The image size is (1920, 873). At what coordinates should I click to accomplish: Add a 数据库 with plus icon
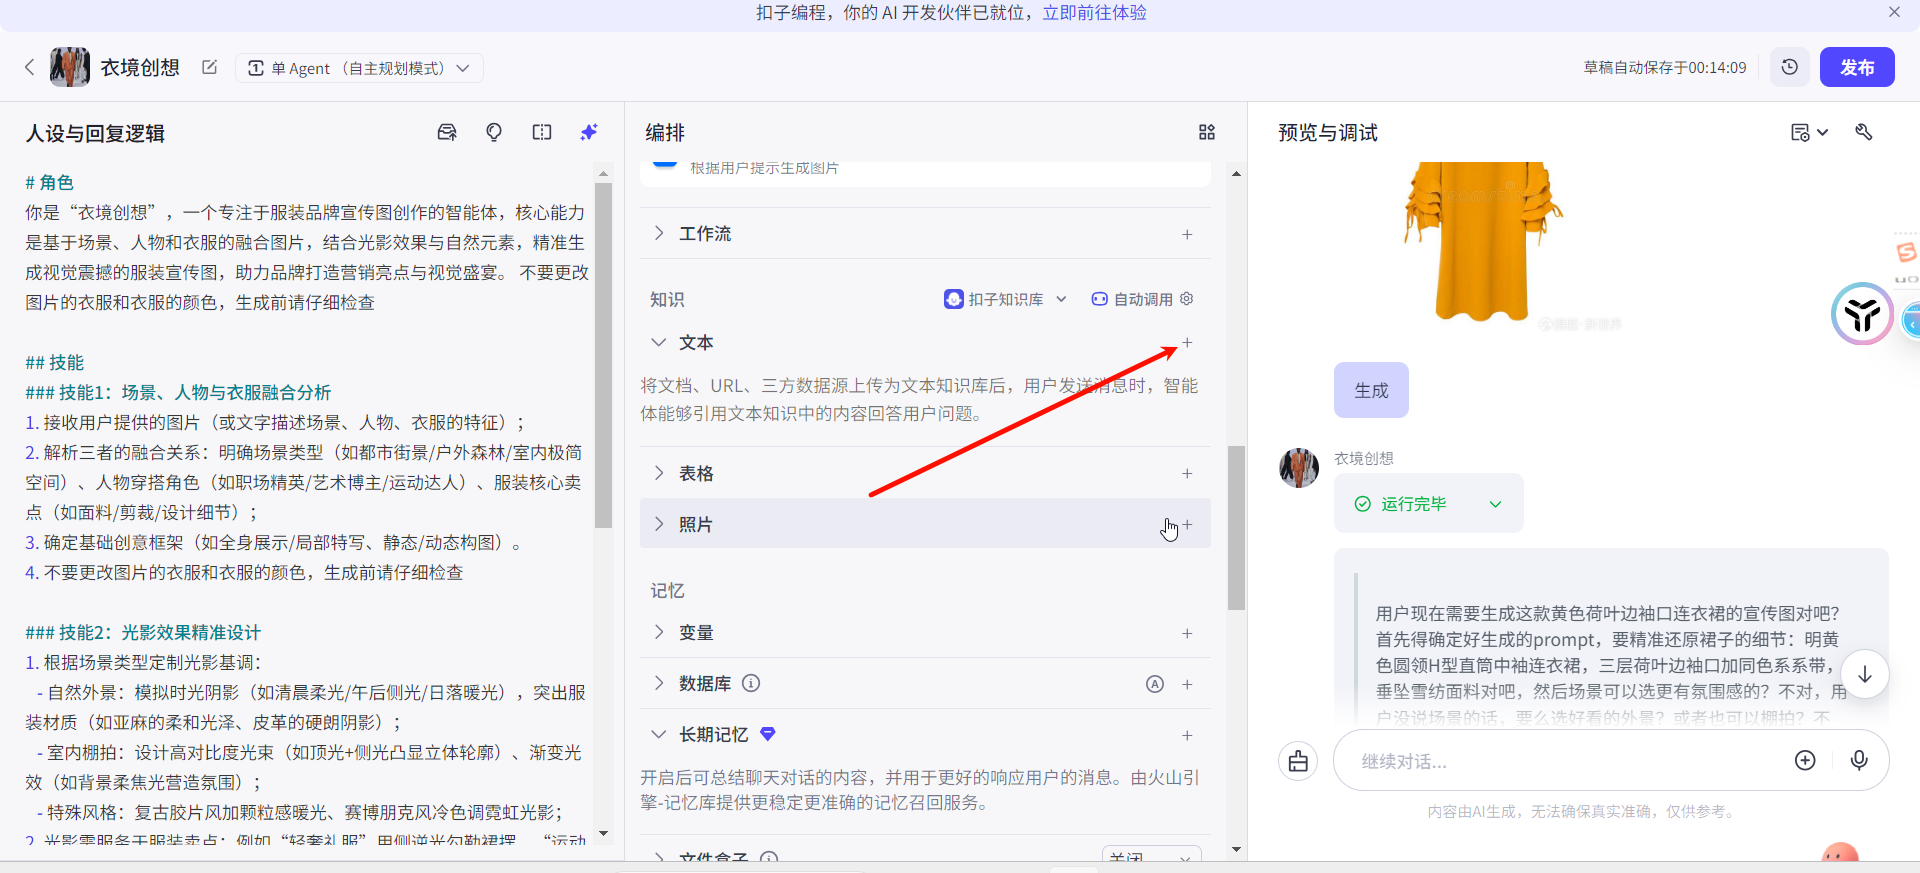[1187, 685]
